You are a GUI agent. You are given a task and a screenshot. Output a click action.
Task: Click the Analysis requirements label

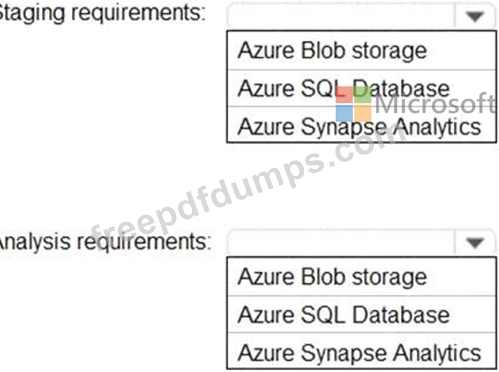[103, 242]
